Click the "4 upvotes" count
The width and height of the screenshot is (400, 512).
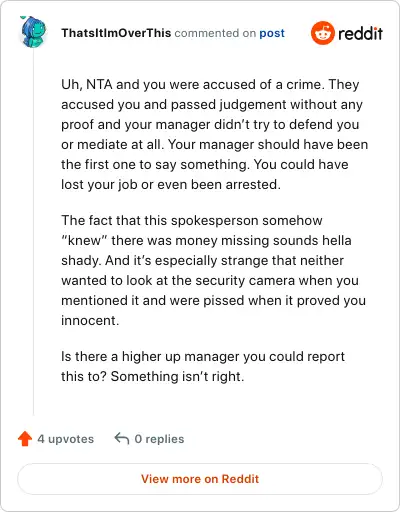pos(66,439)
